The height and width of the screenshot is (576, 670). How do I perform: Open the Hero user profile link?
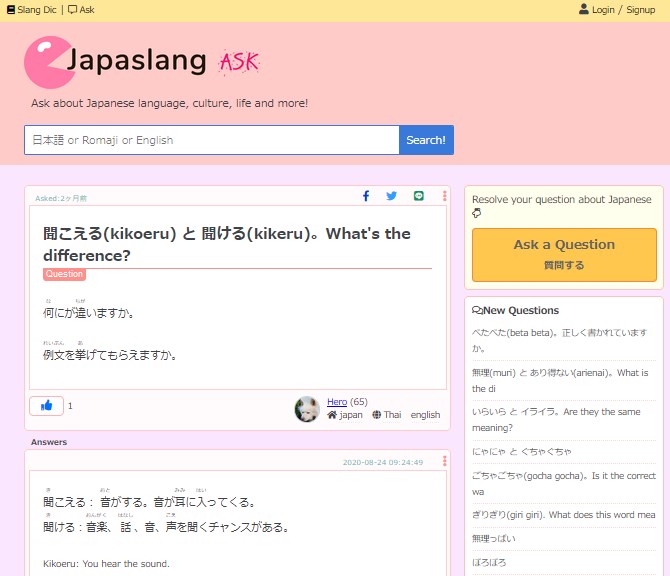[336, 402]
